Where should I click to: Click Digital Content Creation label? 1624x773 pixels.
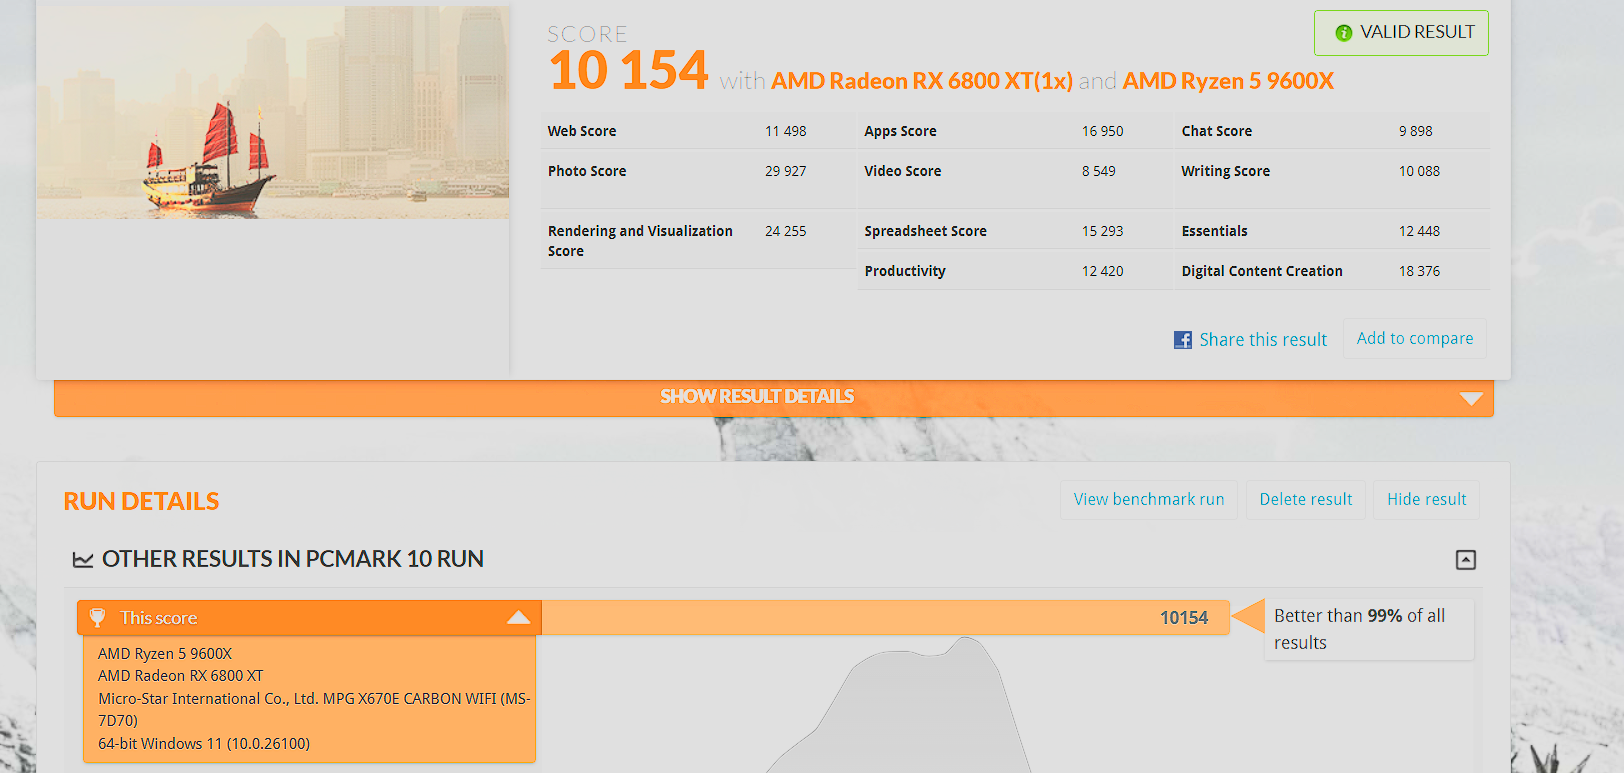(1262, 271)
